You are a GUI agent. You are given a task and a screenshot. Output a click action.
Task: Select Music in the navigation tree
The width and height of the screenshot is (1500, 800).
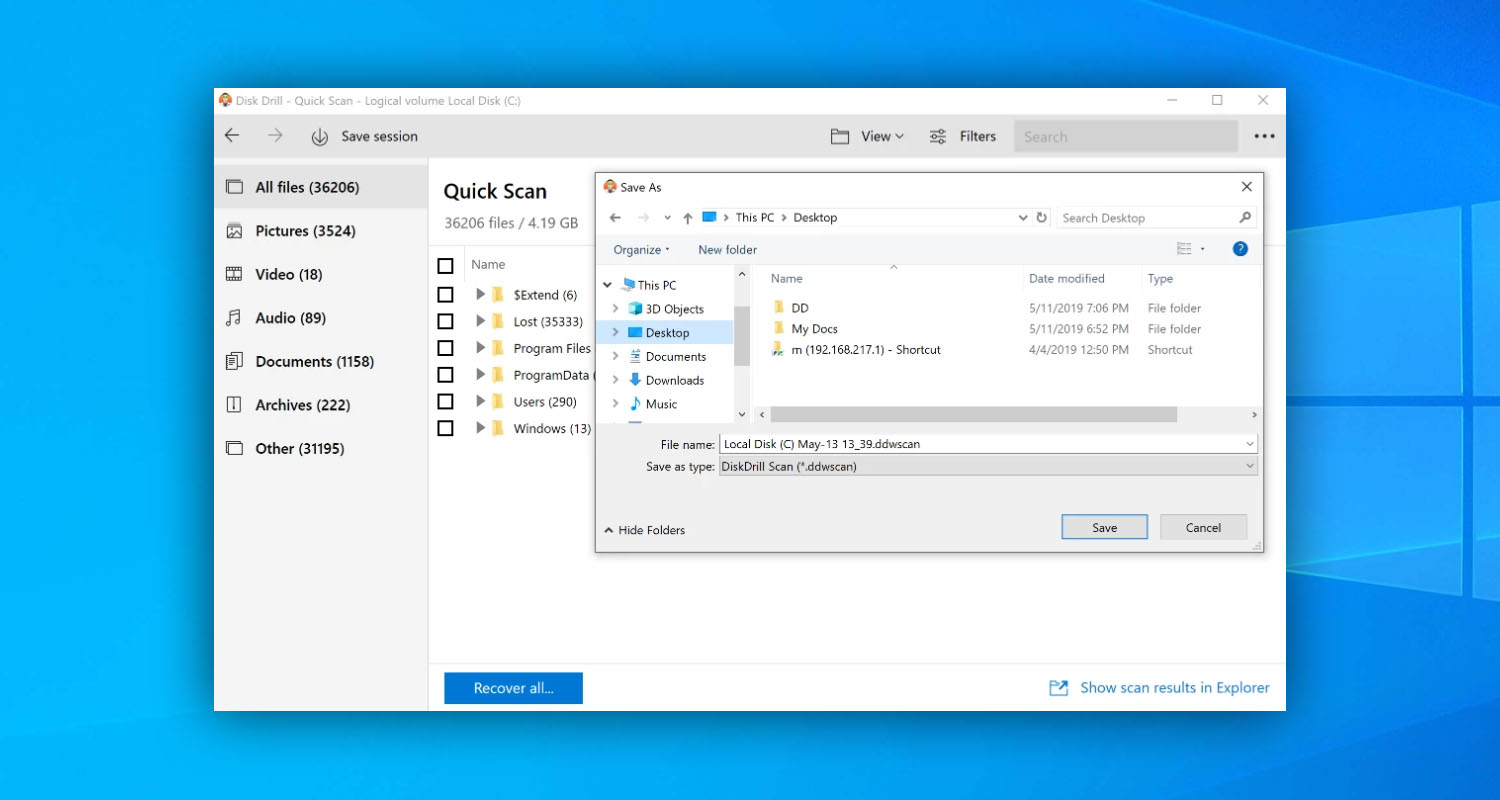point(661,404)
